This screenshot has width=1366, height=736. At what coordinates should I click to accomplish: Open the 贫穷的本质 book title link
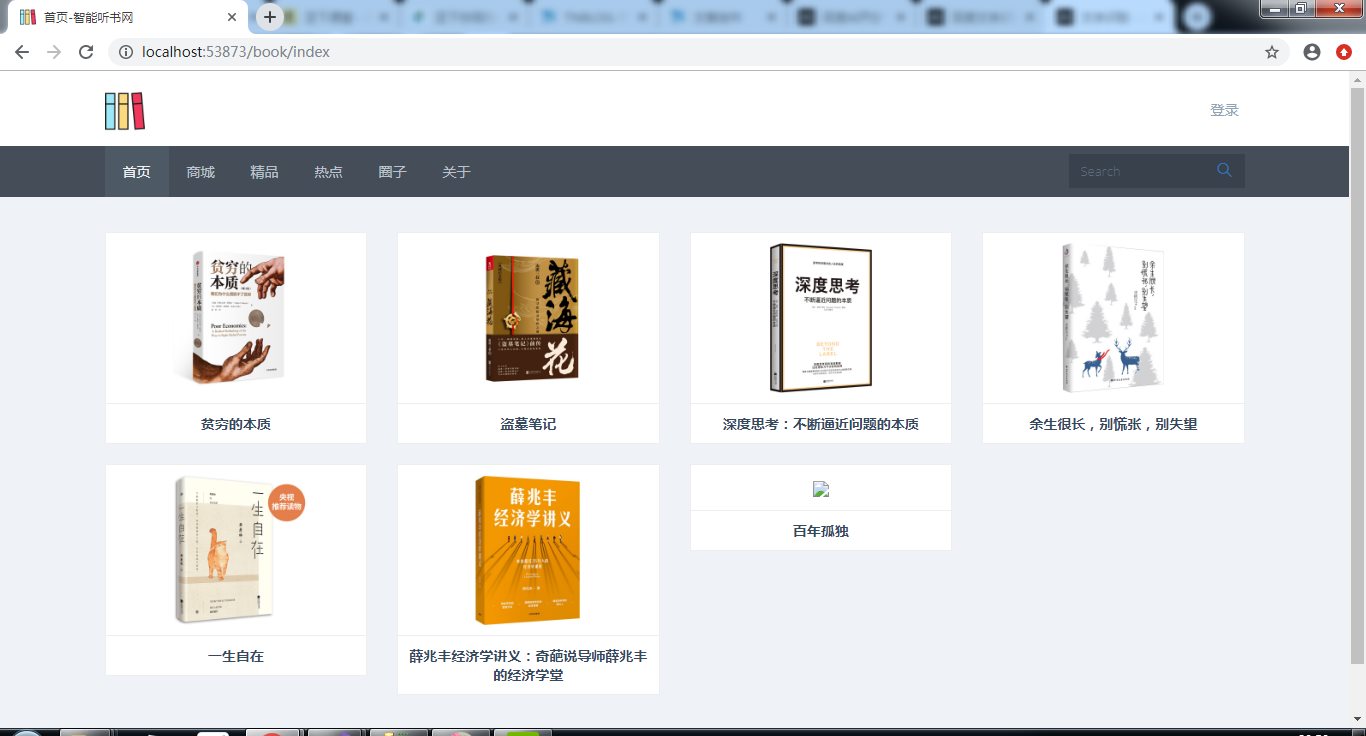[x=236, y=424]
